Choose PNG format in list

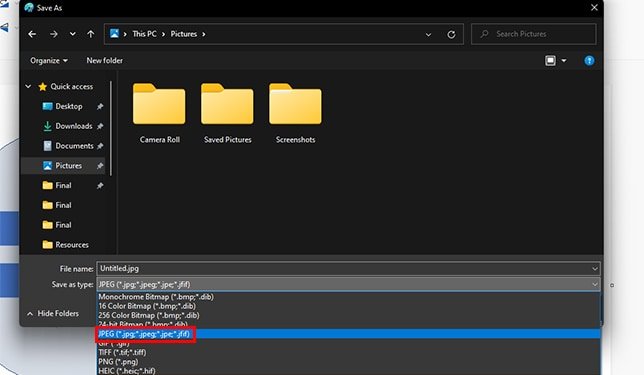[x=349, y=362]
